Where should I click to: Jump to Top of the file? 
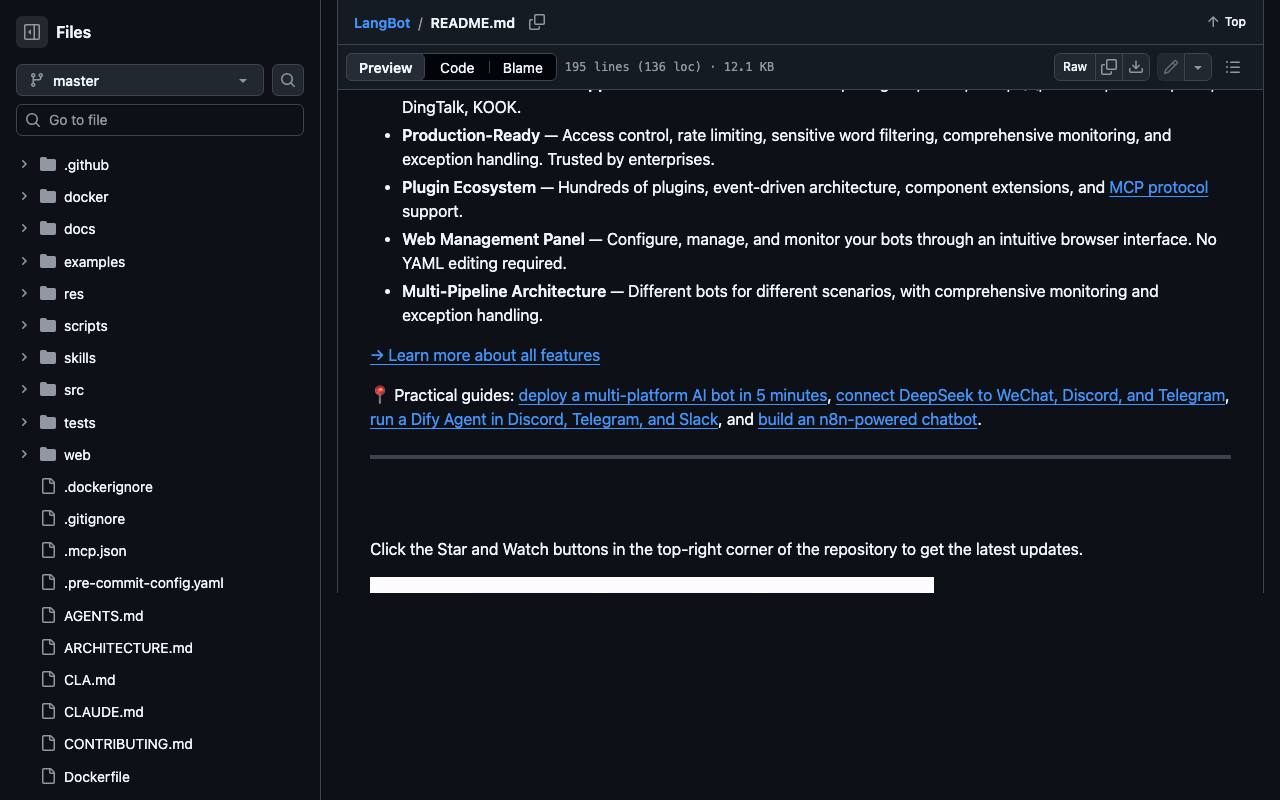[1226, 22]
